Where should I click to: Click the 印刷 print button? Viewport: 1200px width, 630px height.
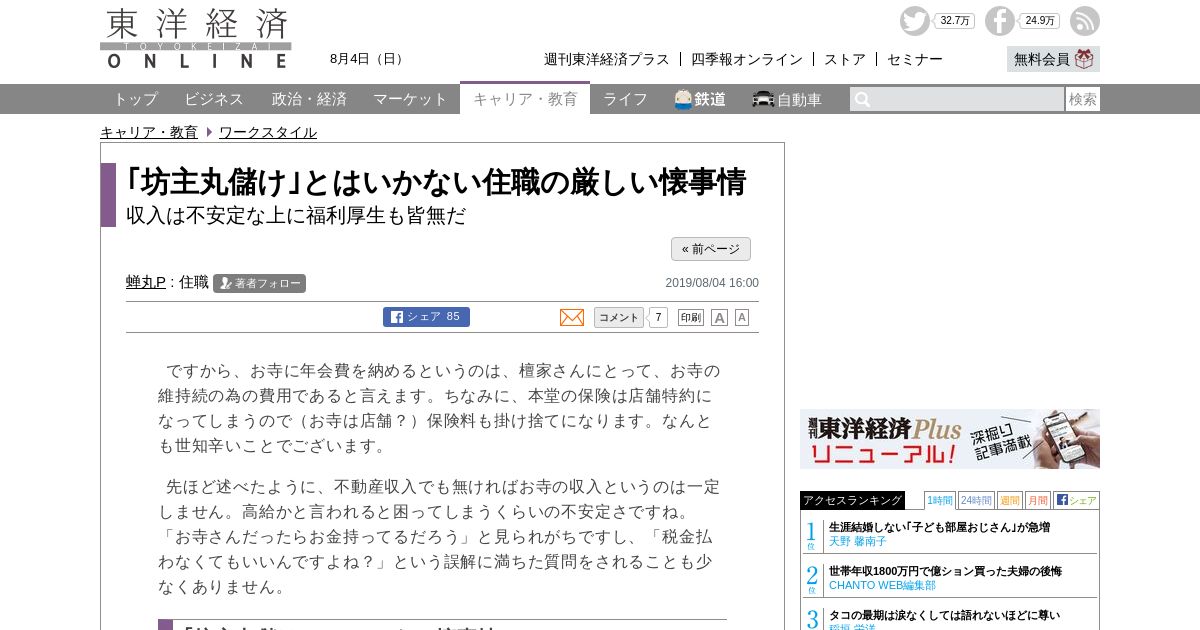coord(691,317)
